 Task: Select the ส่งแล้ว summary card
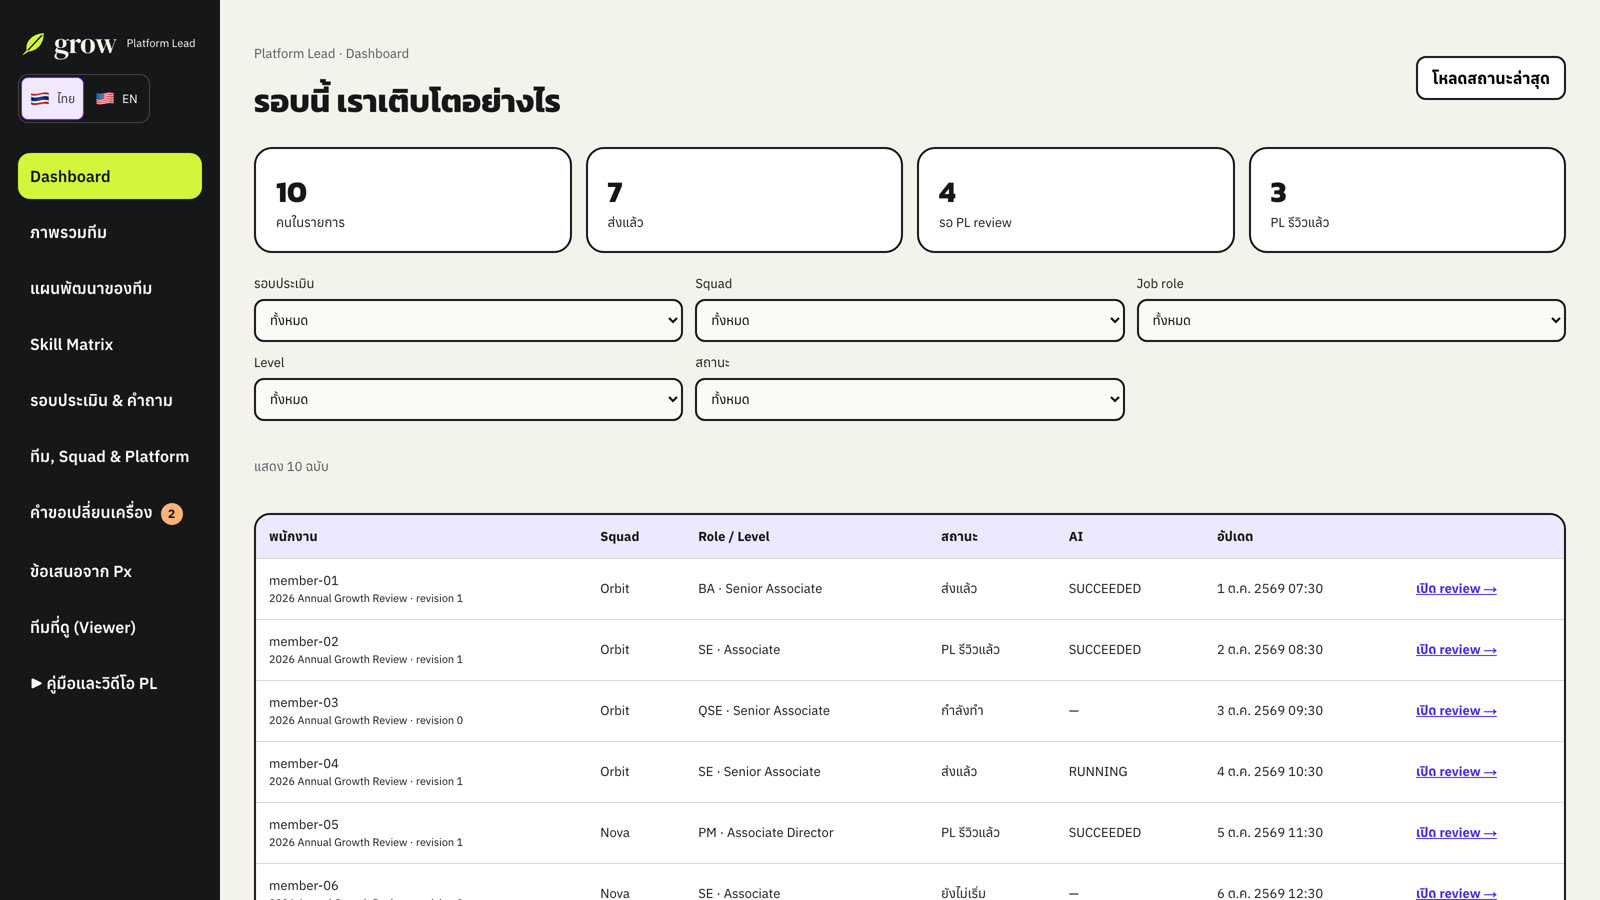[x=744, y=200]
